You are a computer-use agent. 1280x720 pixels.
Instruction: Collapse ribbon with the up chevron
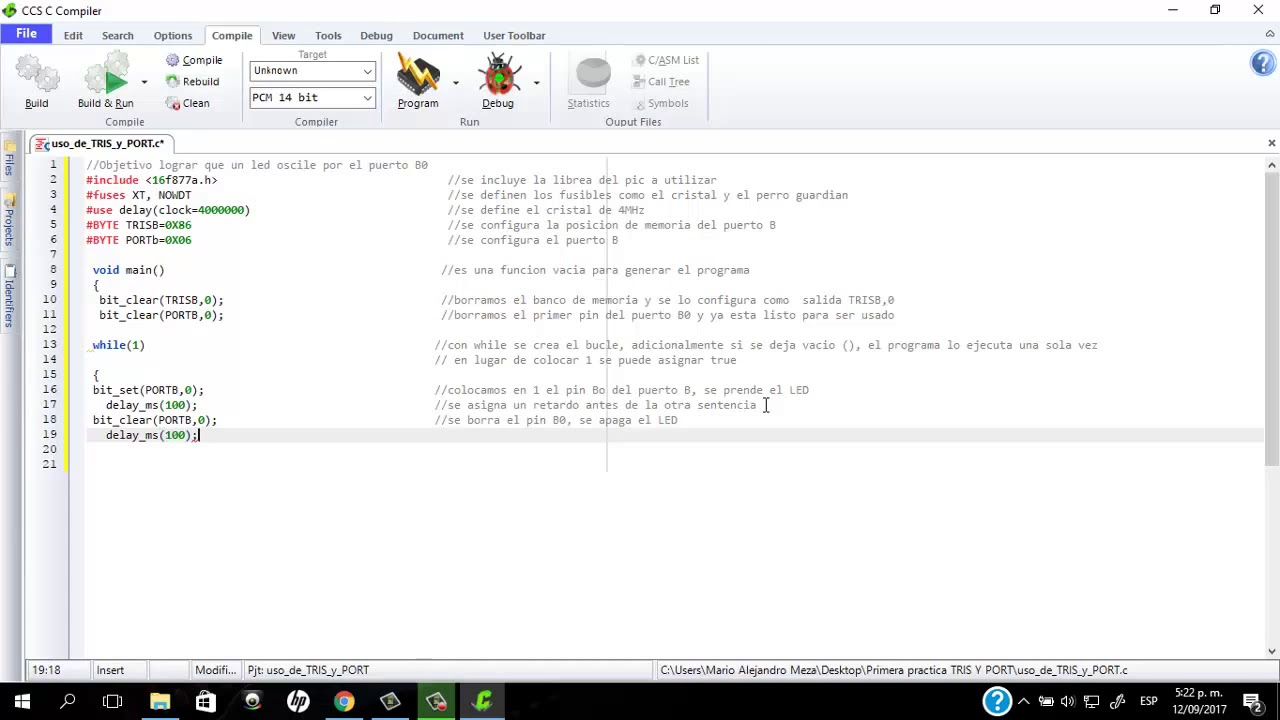[x=1270, y=34]
